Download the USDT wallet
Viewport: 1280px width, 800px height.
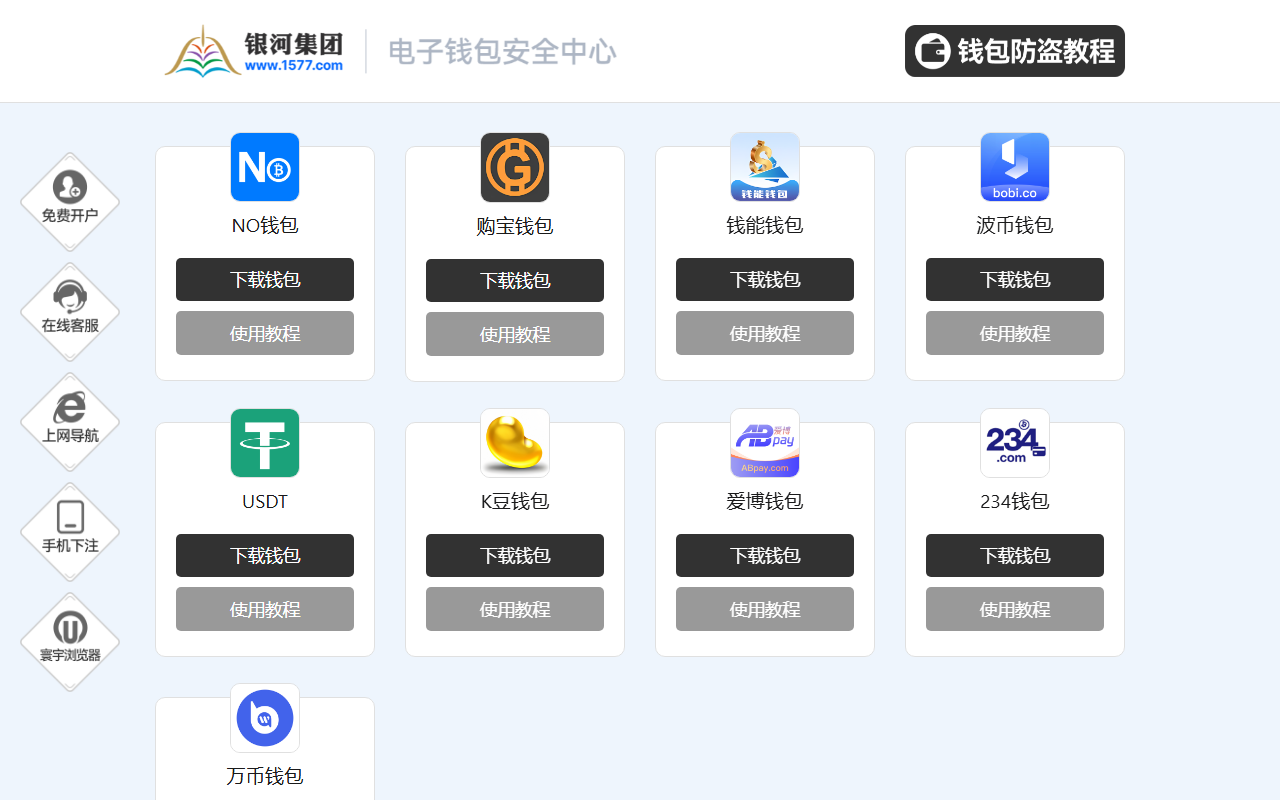(265, 556)
